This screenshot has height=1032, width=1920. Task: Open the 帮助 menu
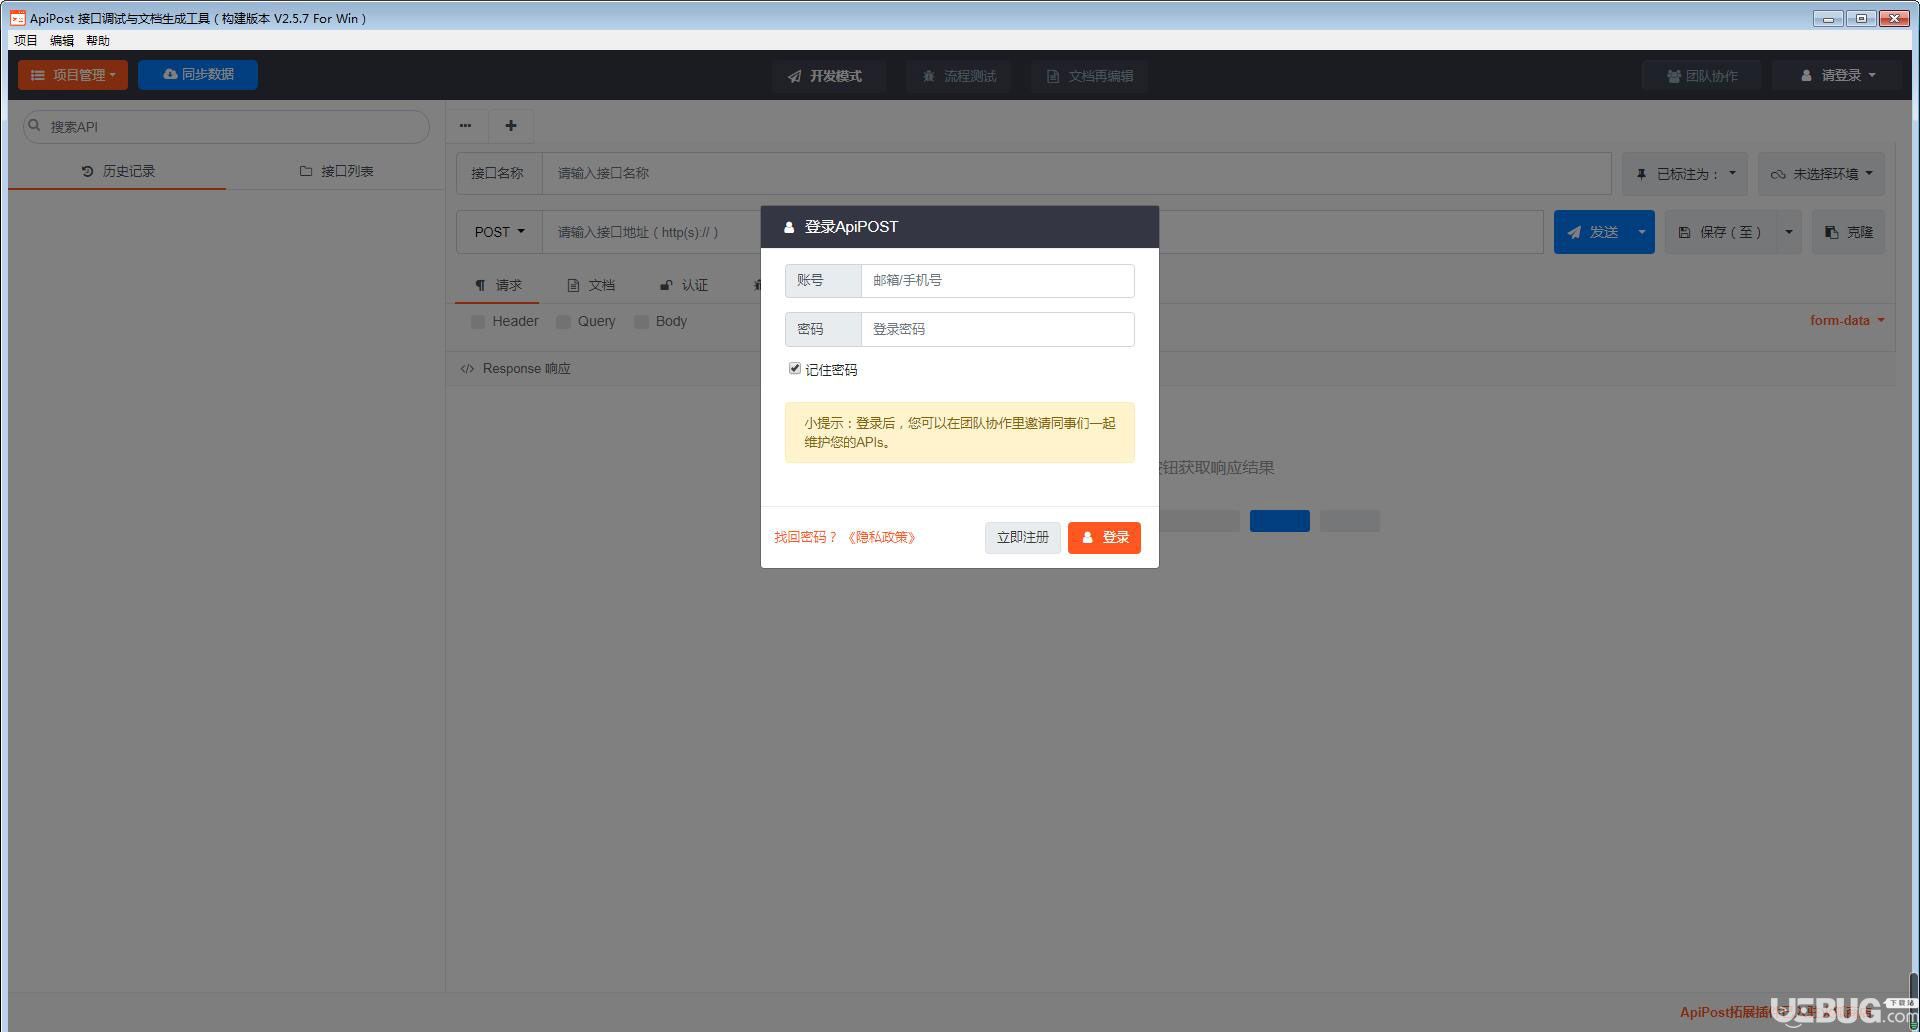click(98, 41)
